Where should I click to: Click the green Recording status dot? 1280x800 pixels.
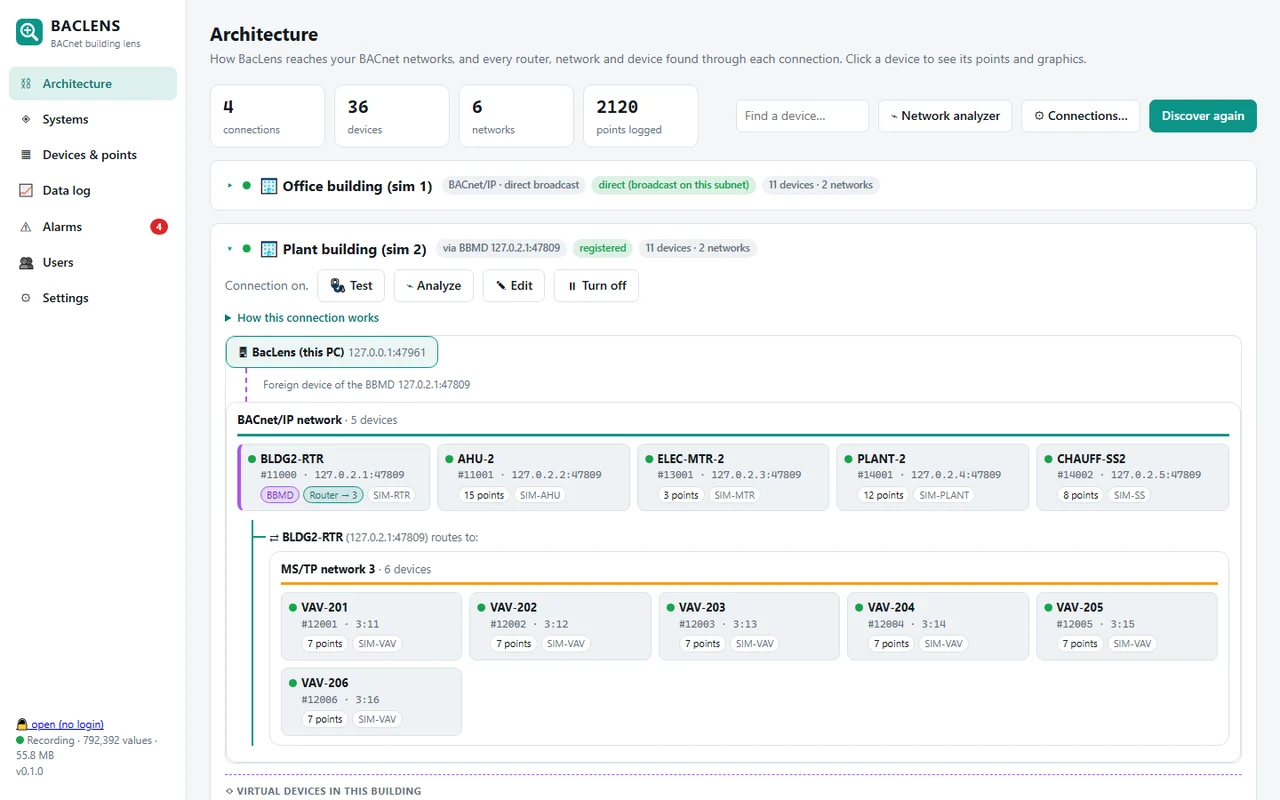pos(20,740)
